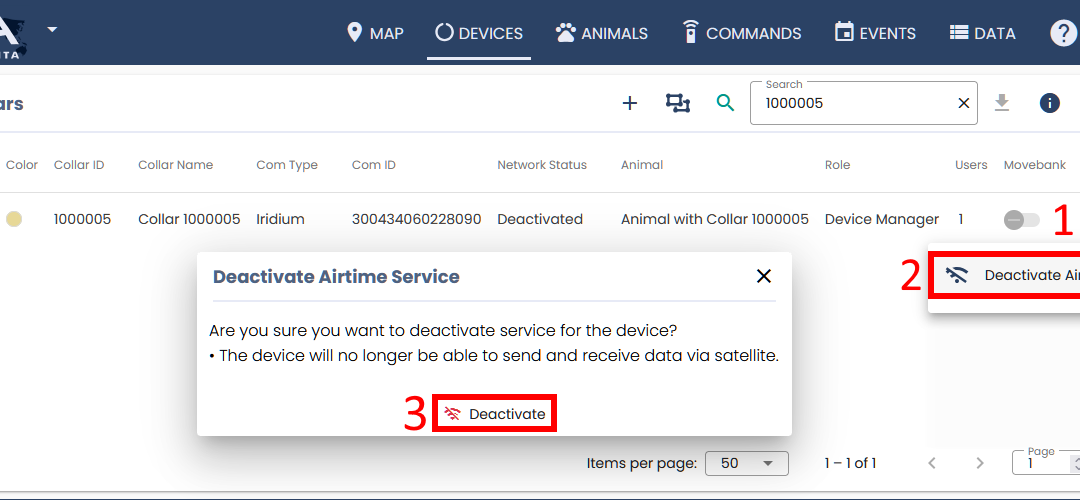The image size is (1080, 500).
Task: Expand the account dropdown arrow beside logo
Action: (x=52, y=29)
